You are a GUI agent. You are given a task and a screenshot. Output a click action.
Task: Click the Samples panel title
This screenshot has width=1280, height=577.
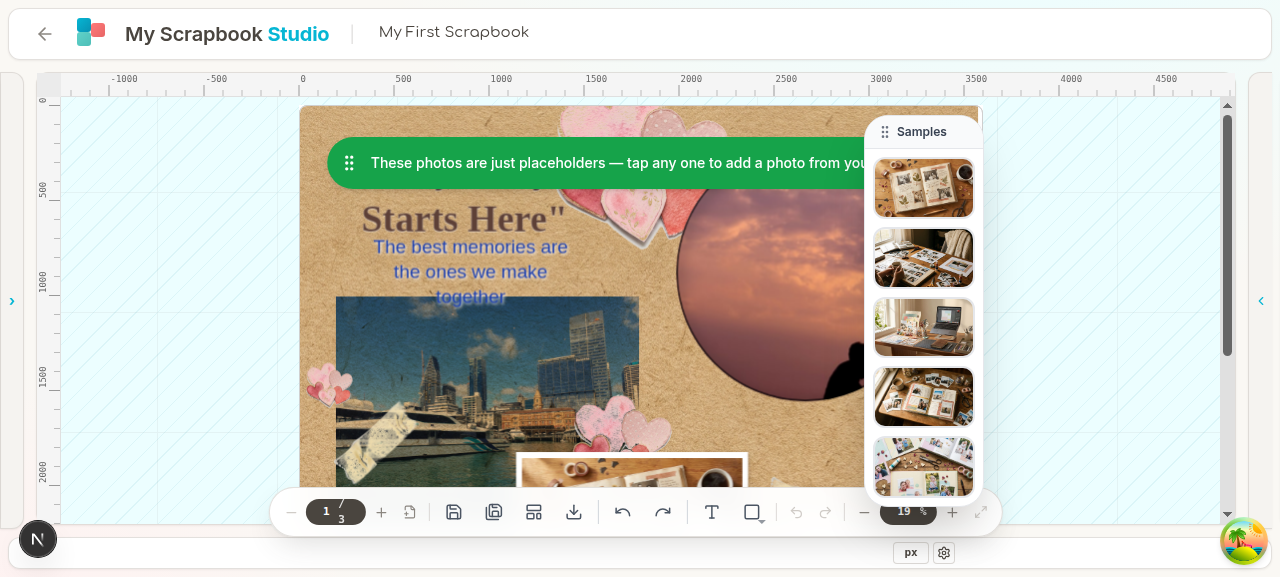[922, 132]
